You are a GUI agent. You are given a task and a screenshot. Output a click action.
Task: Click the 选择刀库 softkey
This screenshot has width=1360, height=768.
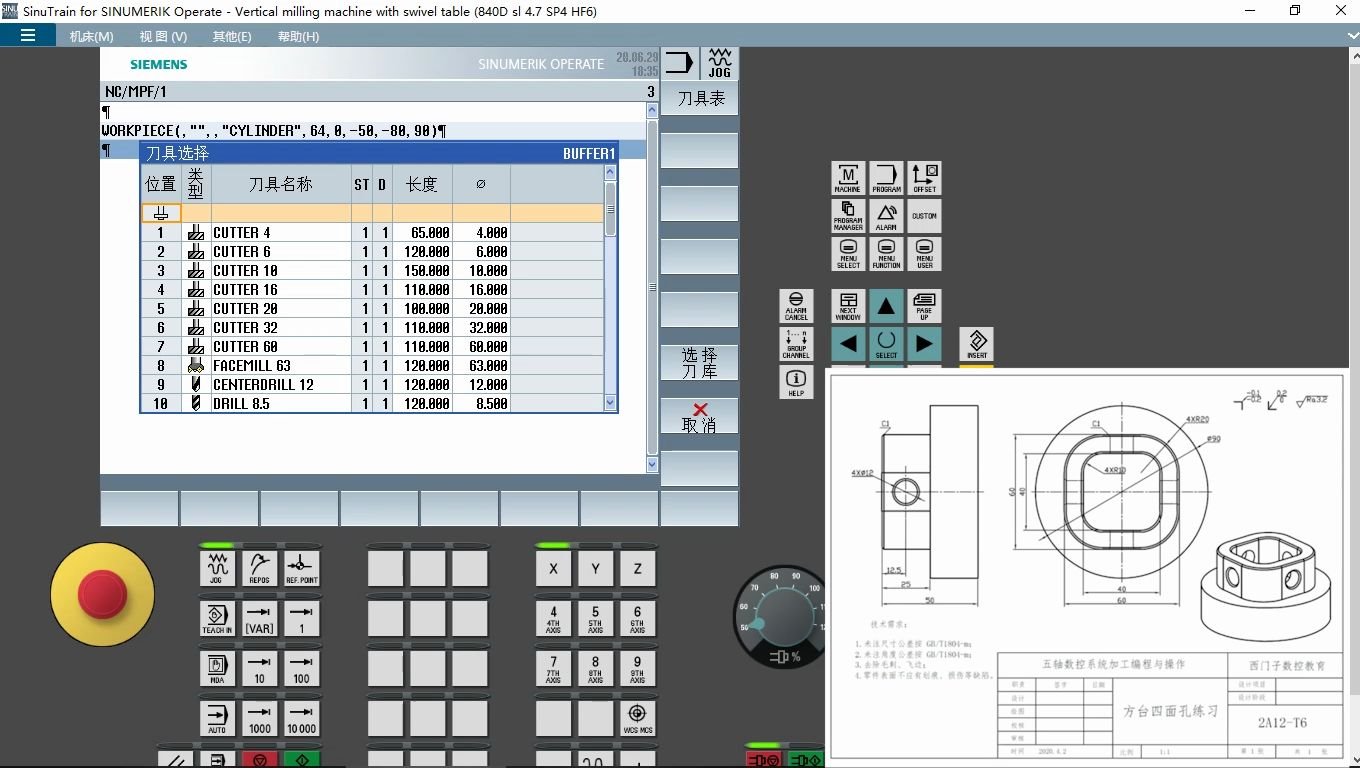click(x=700, y=363)
